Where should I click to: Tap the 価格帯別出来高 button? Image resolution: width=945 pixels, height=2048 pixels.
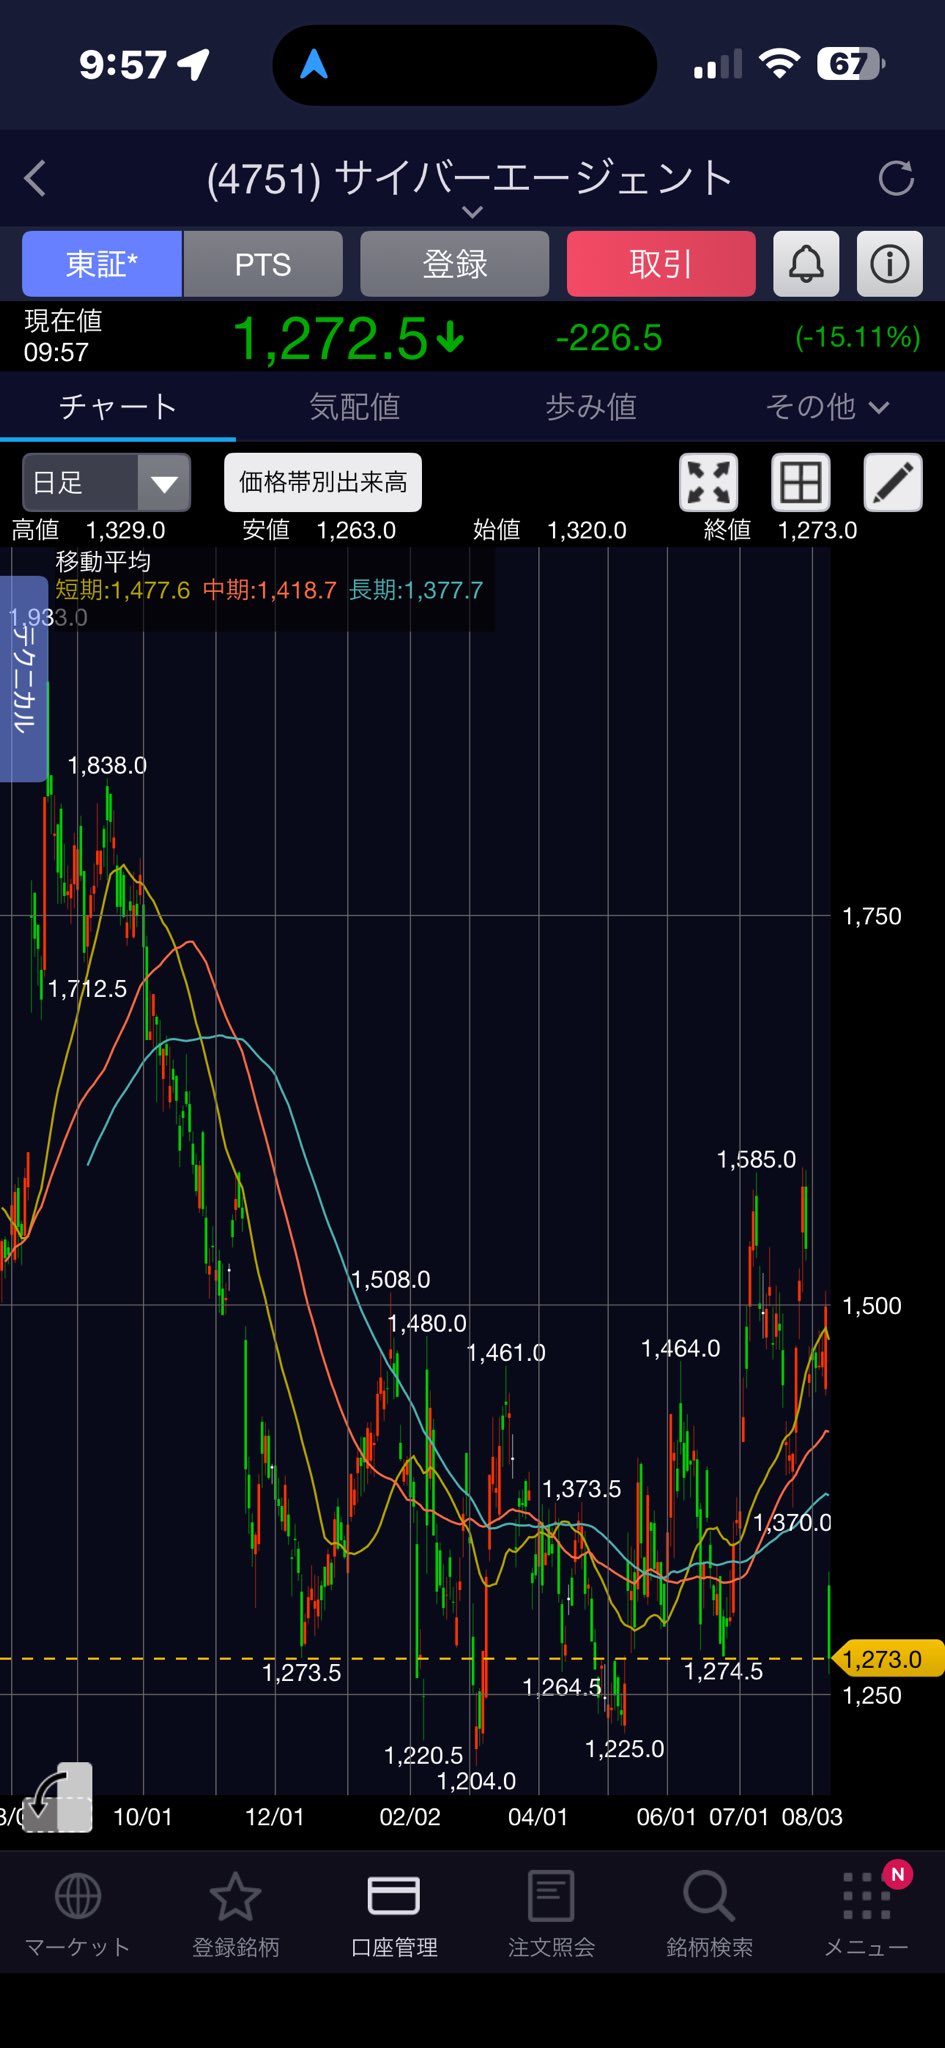[x=323, y=482]
